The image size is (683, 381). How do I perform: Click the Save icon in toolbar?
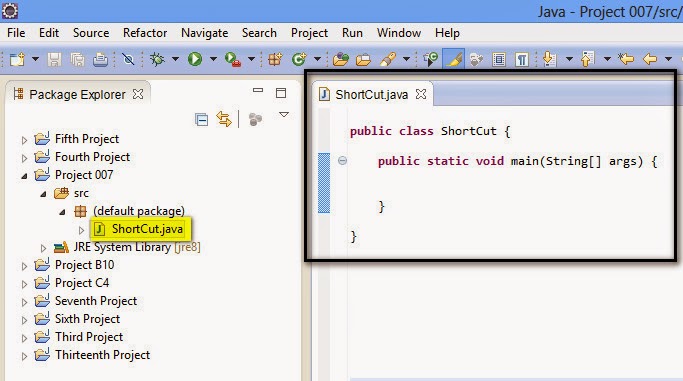(x=54, y=59)
